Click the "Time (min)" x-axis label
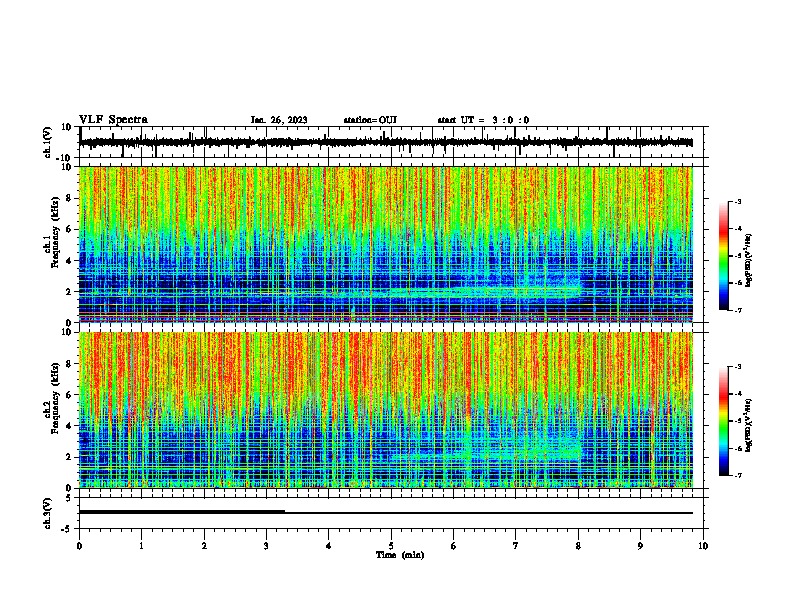The height and width of the screenshot is (612, 792). click(x=400, y=555)
